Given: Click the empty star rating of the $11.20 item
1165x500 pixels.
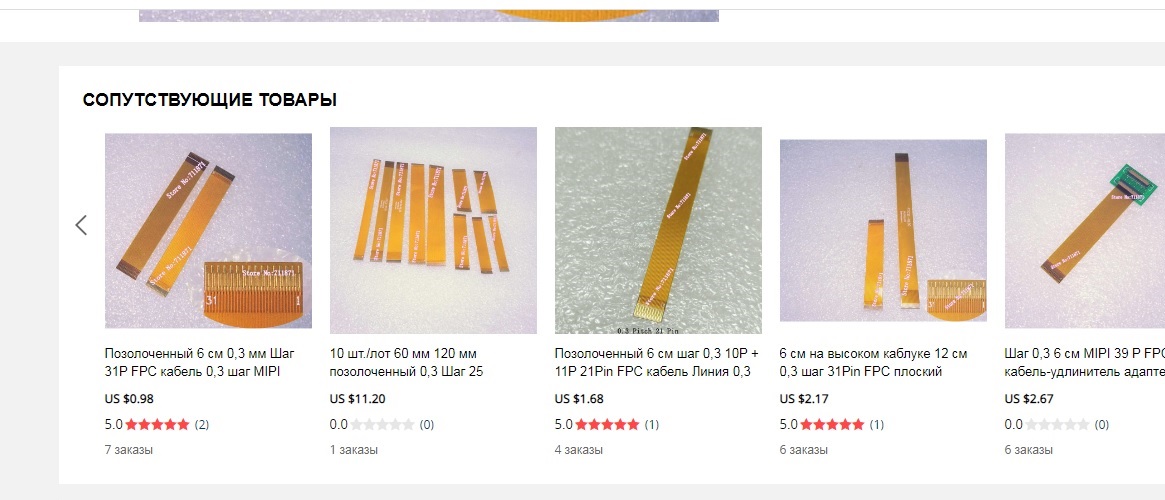Looking at the screenshot, I should point(383,425).
